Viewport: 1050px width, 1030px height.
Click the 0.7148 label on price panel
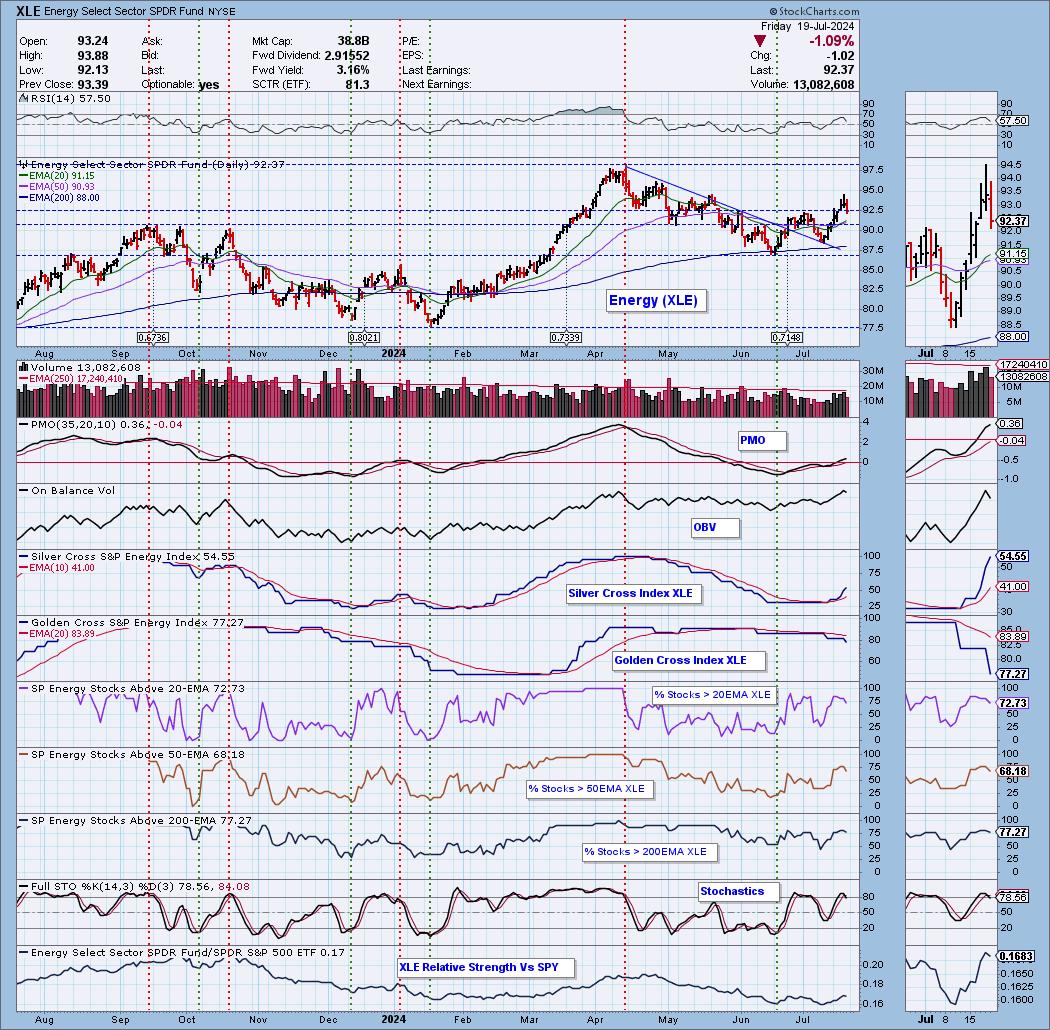[787, 338]
